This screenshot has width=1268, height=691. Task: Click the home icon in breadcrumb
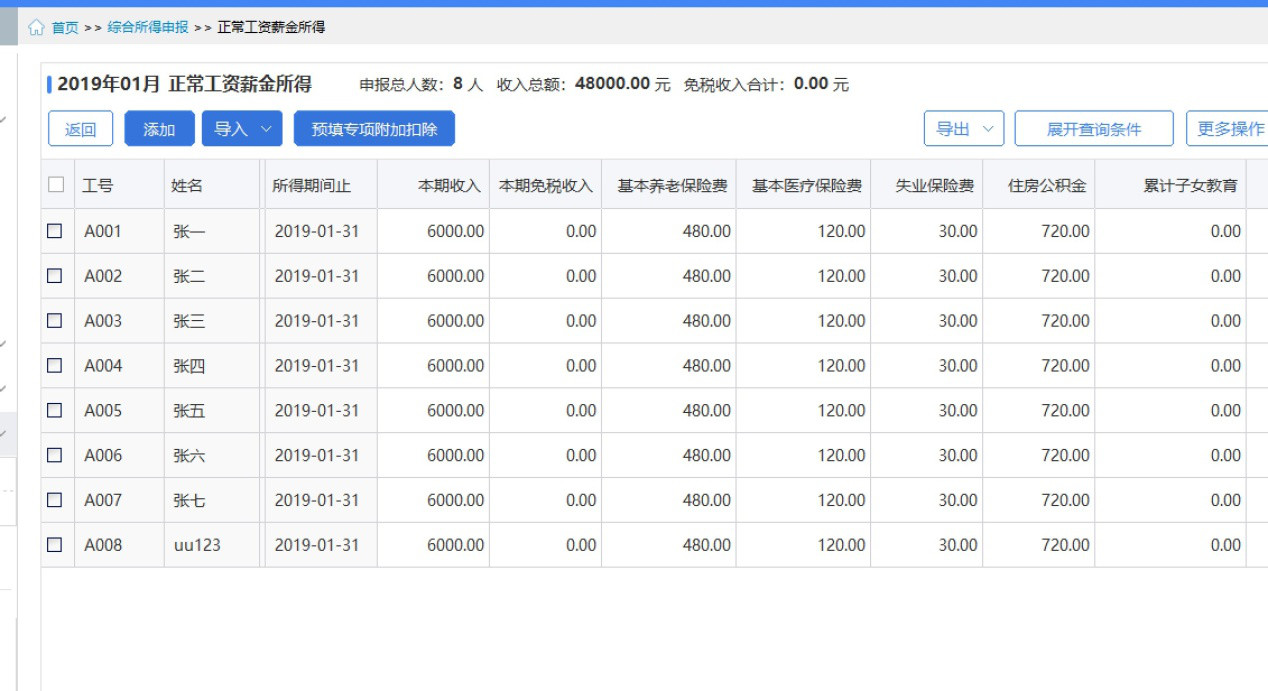(37, 27)
